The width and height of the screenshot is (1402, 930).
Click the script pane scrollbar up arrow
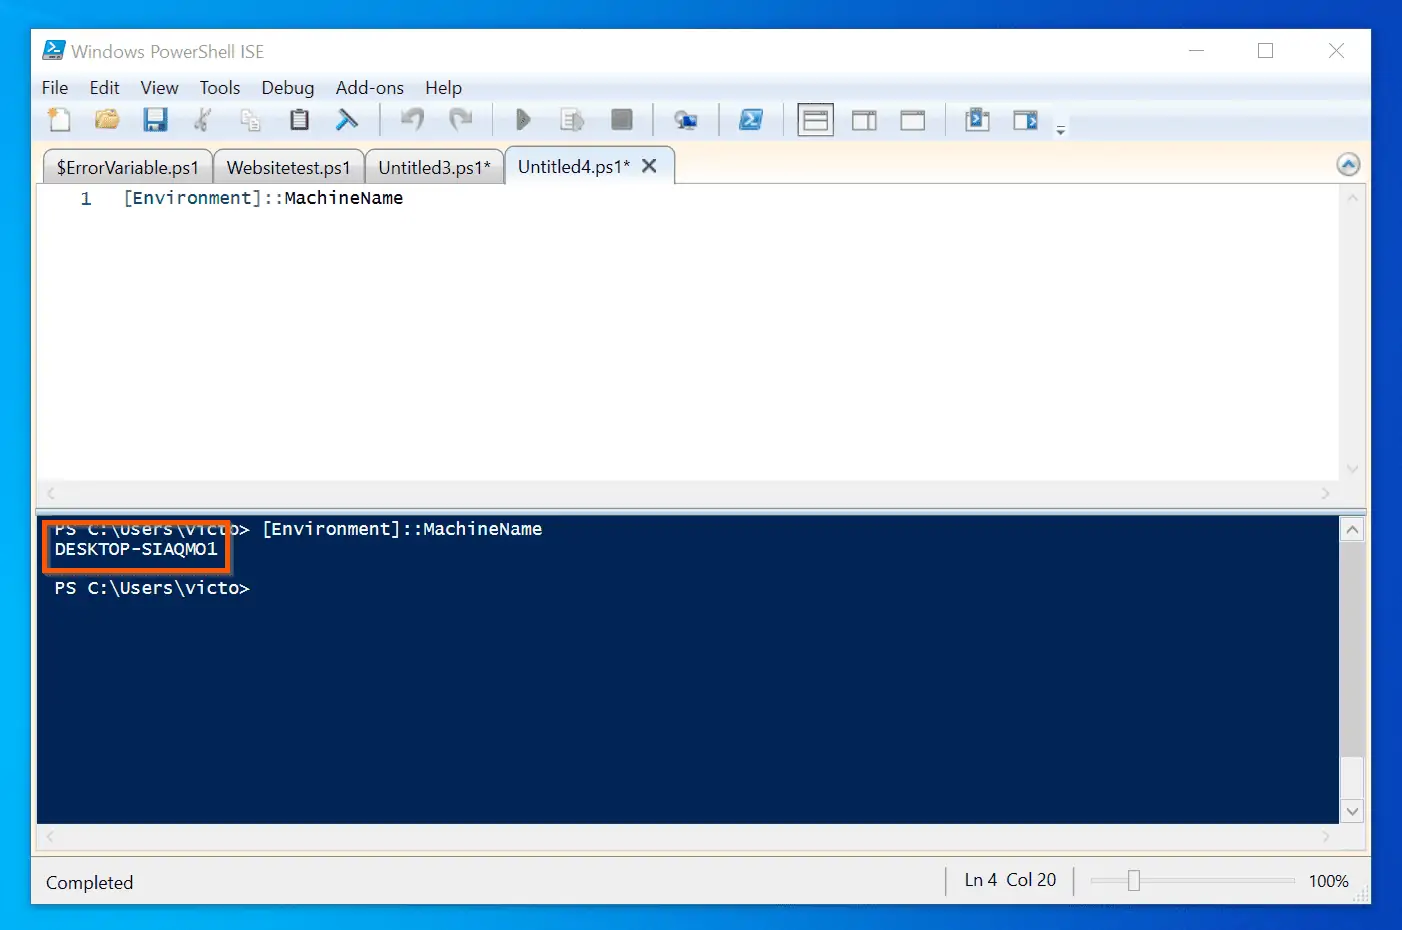[1352, 198]
